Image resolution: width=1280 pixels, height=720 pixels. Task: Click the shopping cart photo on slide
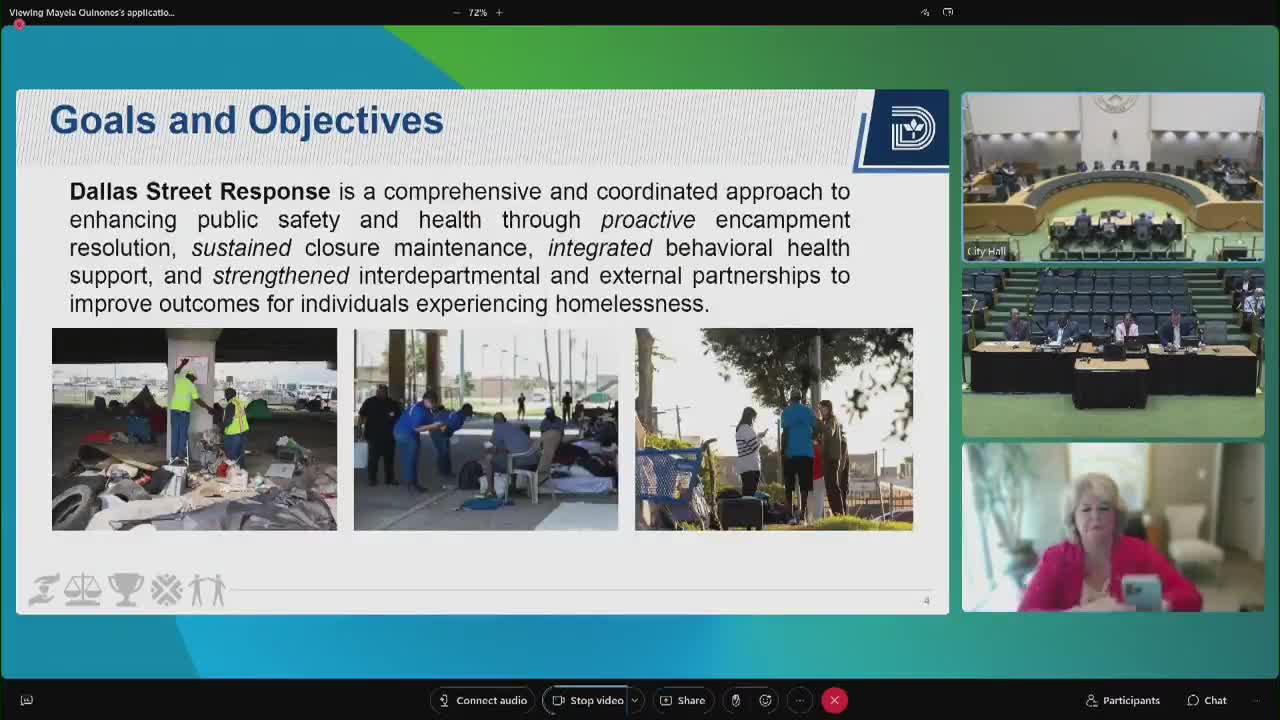click(774, 429)
